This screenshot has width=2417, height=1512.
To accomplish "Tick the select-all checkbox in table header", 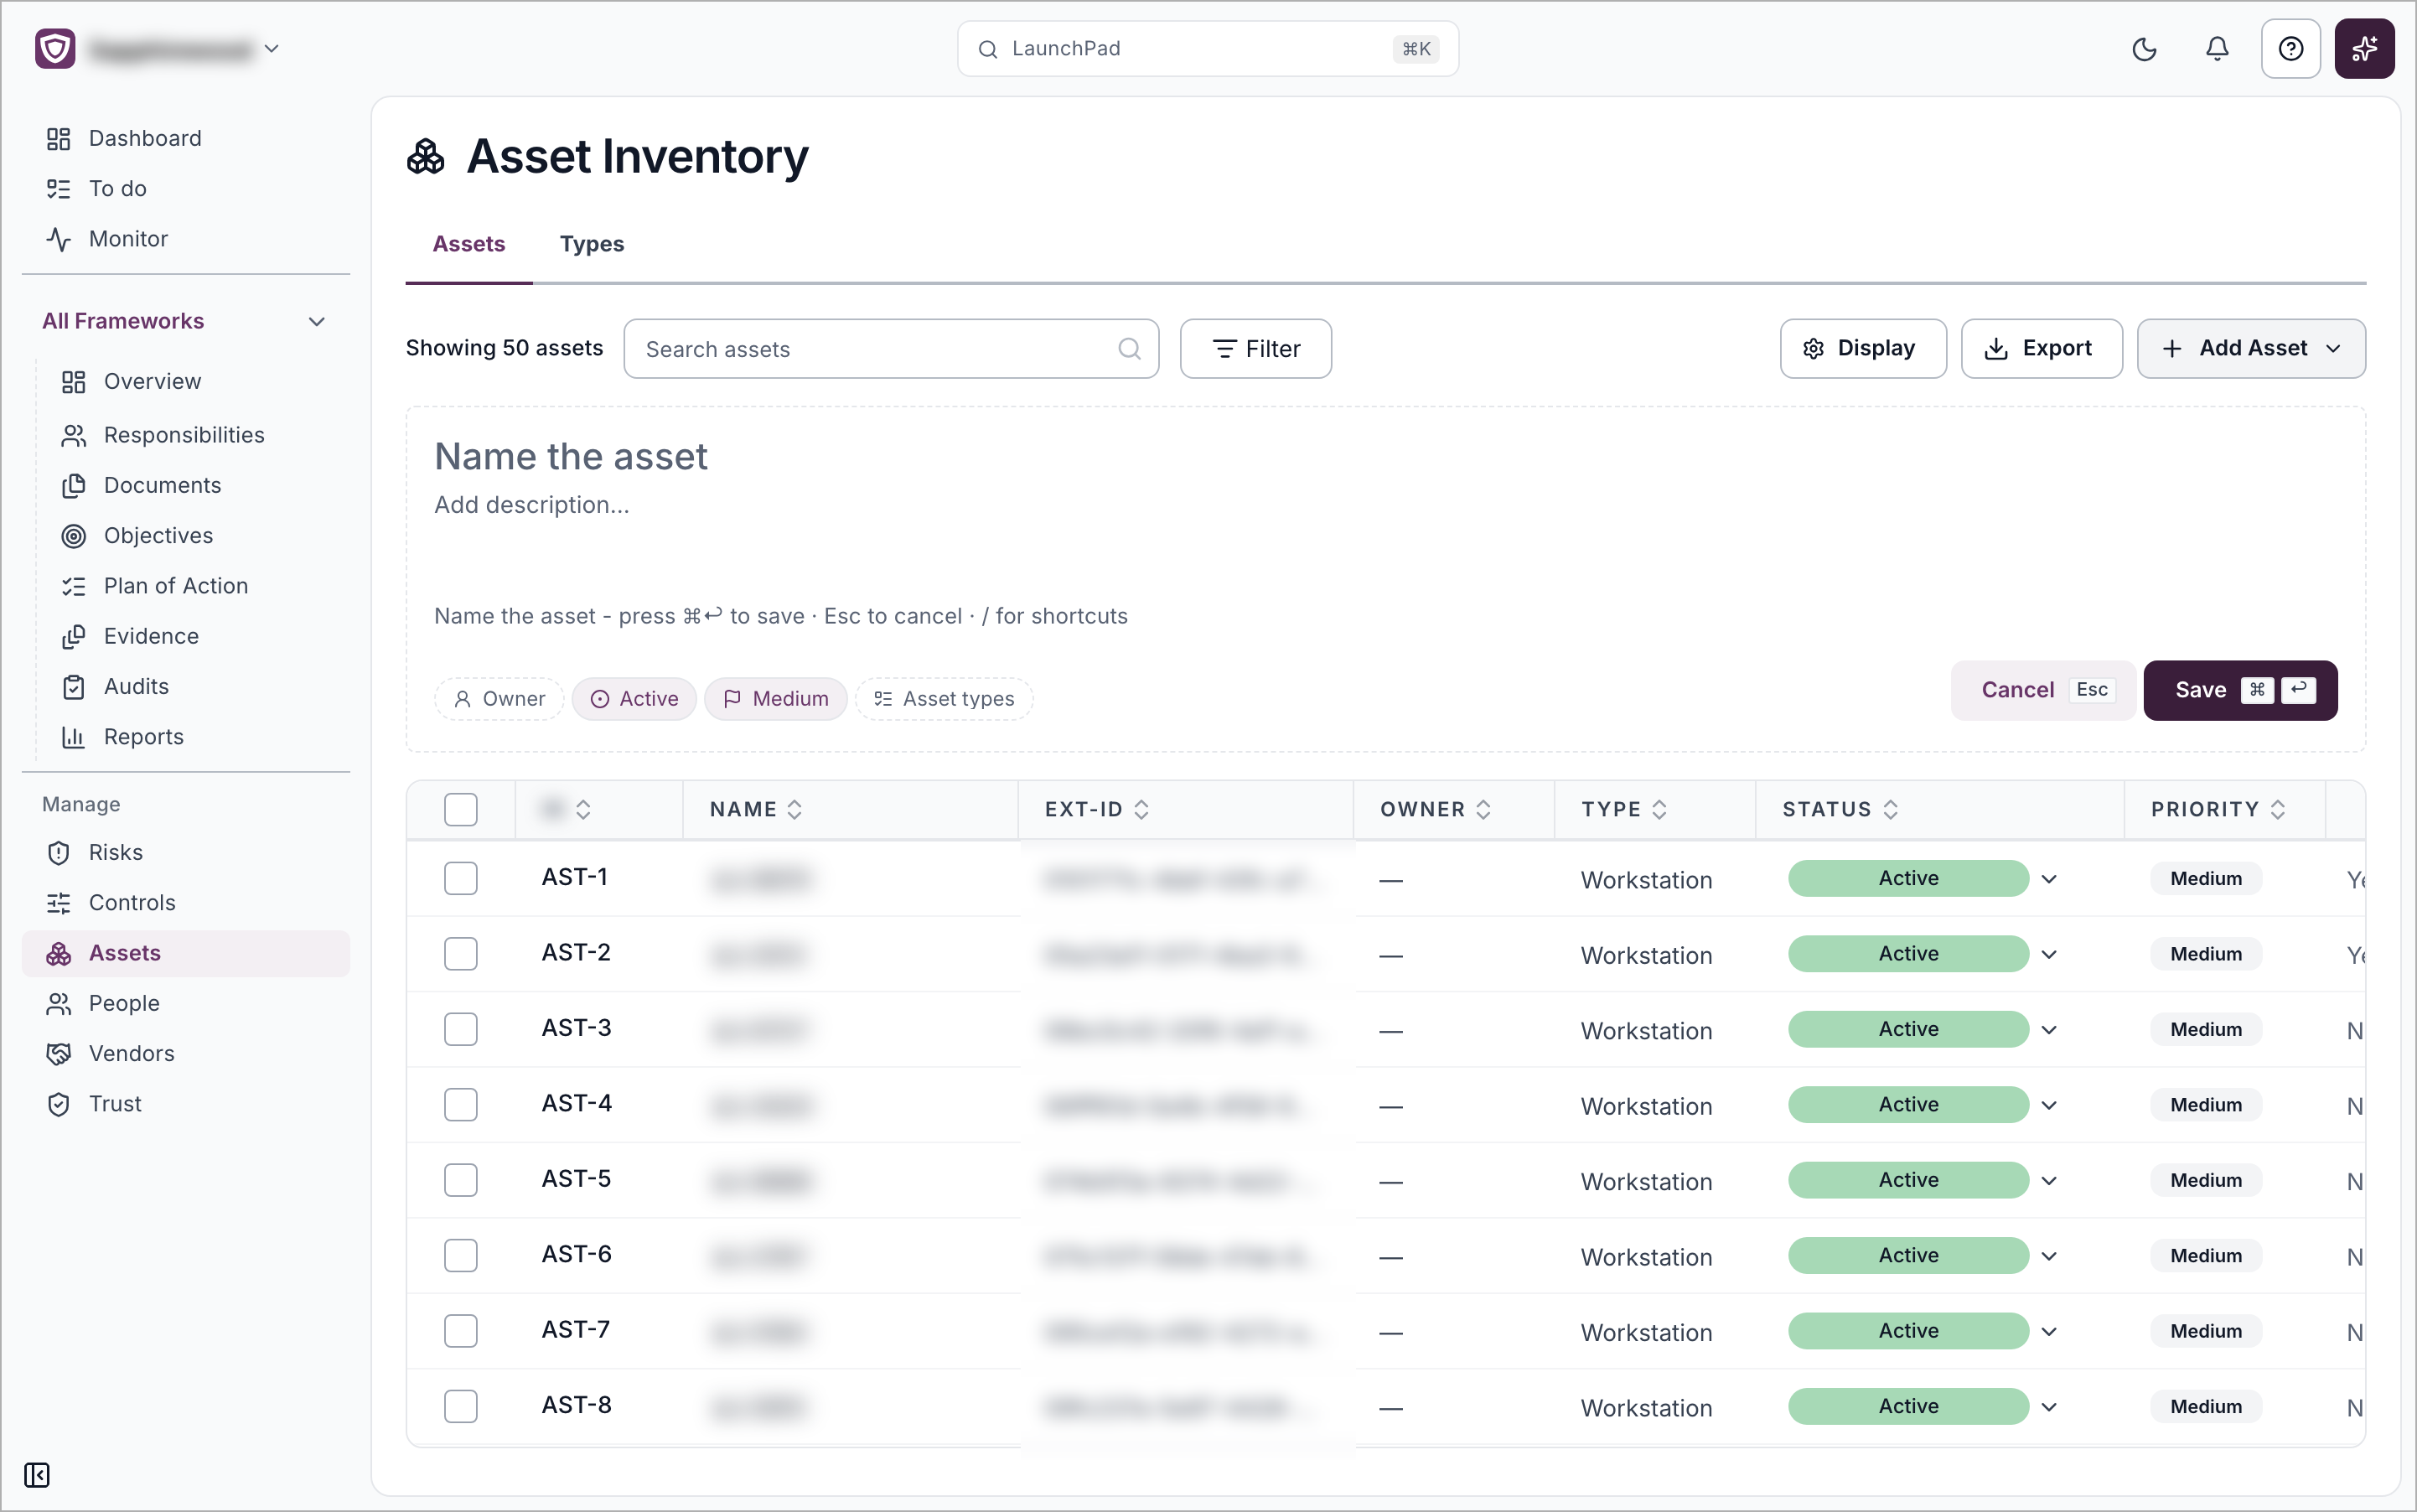I will (x=461, y=809).
